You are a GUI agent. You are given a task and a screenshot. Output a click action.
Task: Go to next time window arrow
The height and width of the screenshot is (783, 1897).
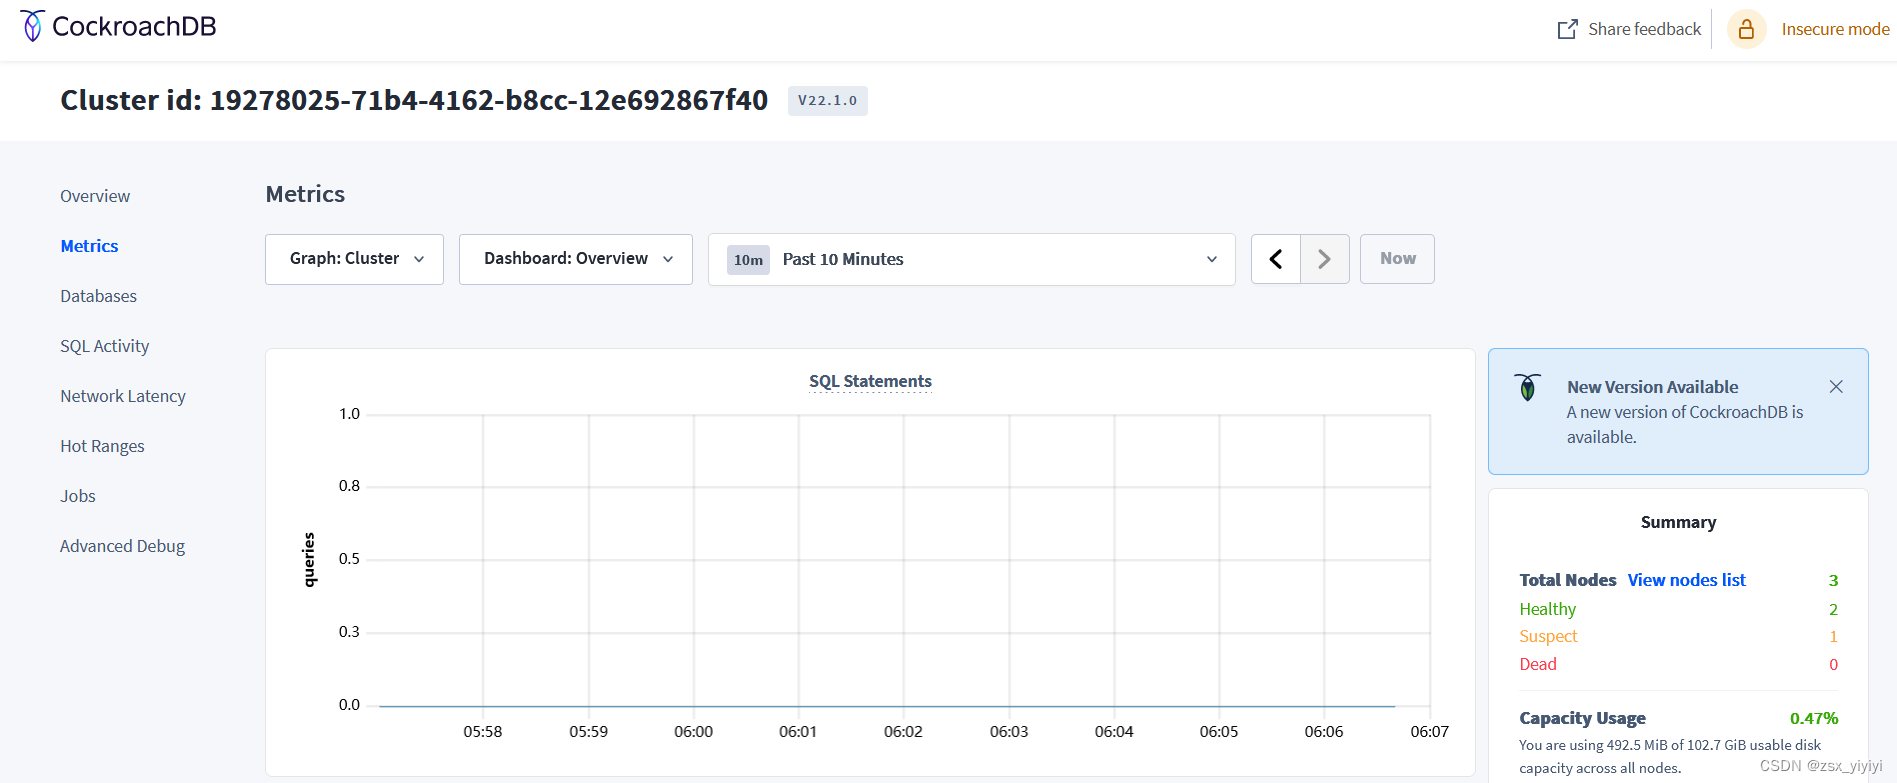click(1325, 259)
